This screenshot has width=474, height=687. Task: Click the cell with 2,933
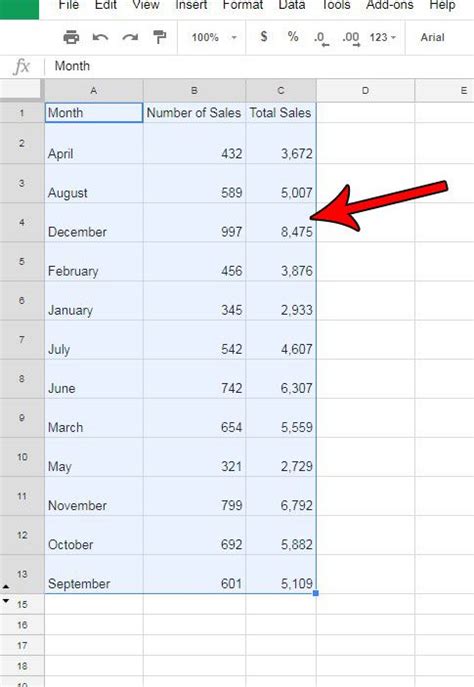pos(281,301)
